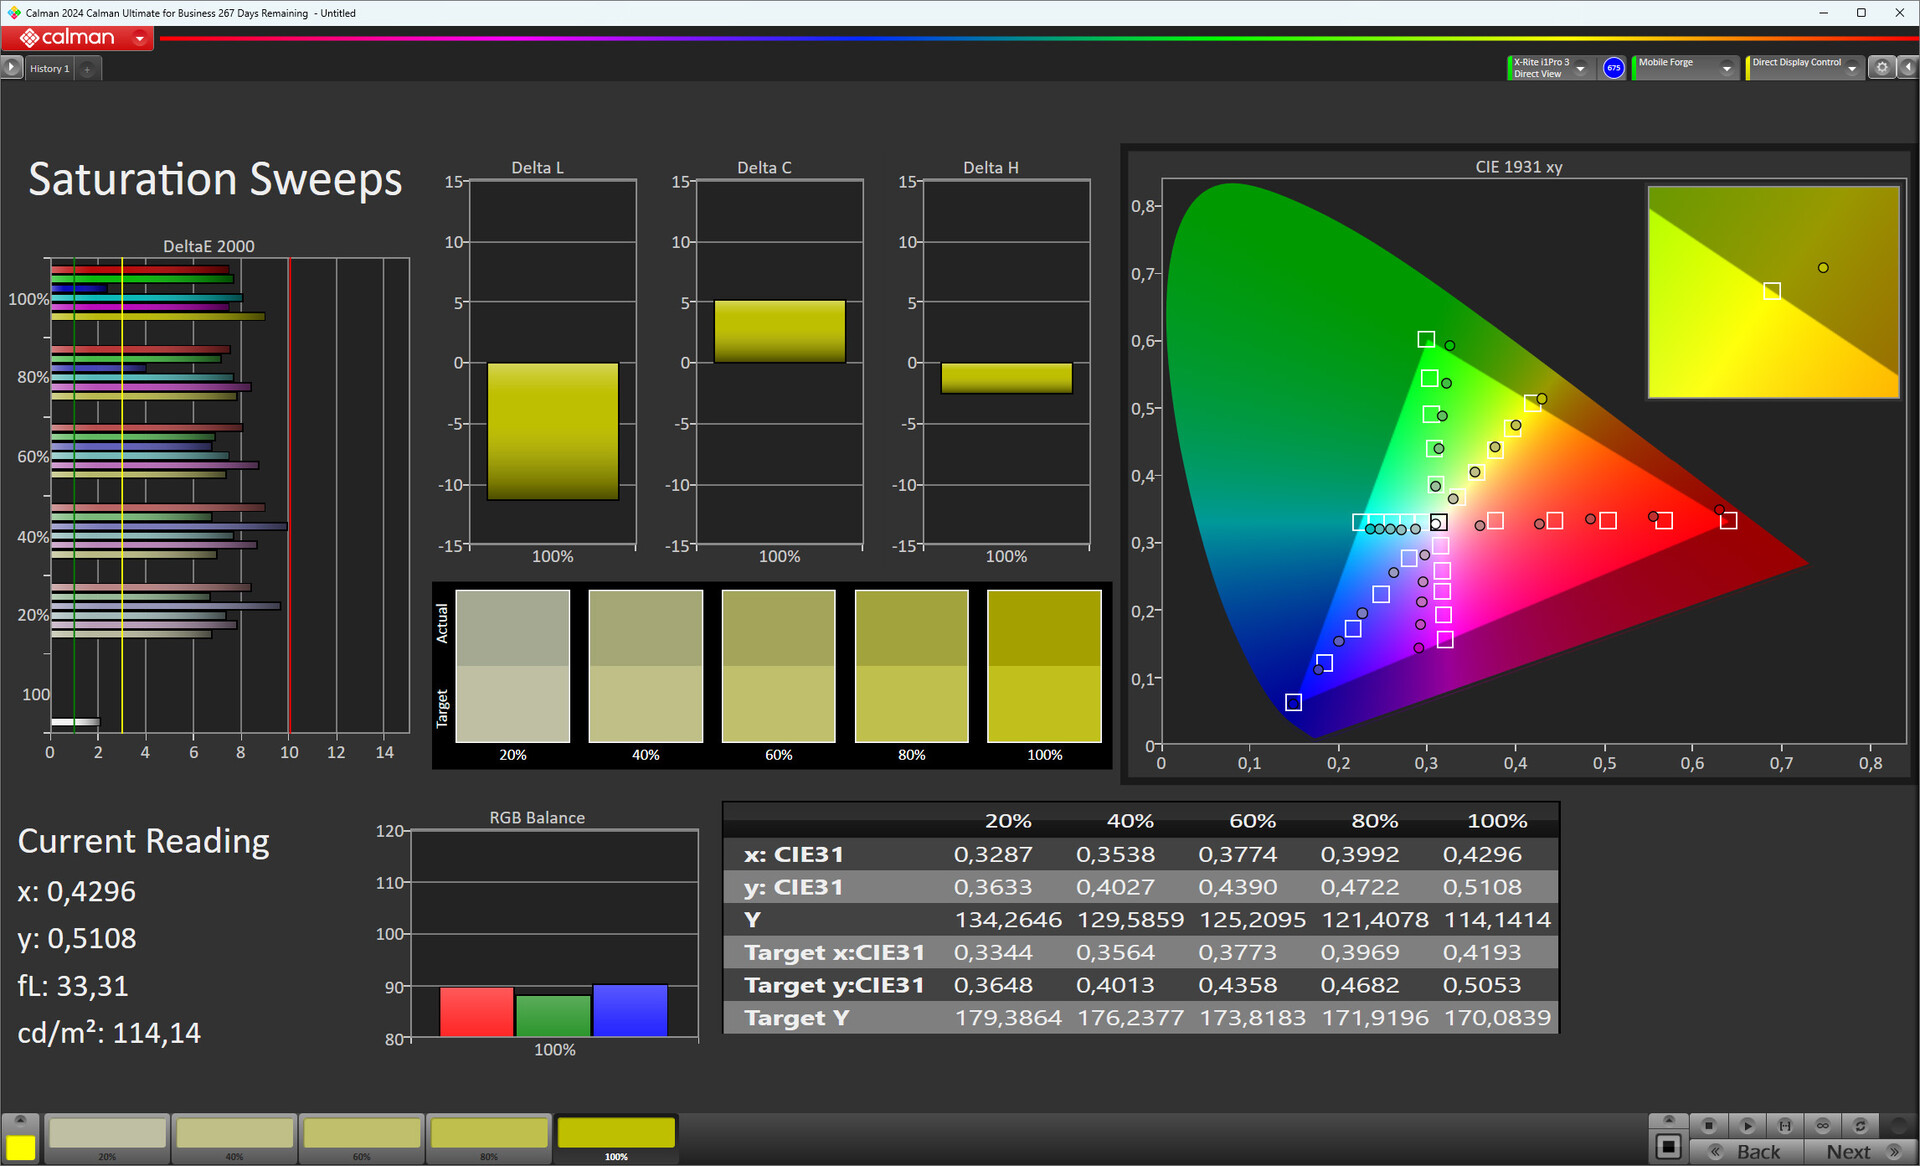
Task: Collapse right panel with arrow icon
Action: point(1908,67)
